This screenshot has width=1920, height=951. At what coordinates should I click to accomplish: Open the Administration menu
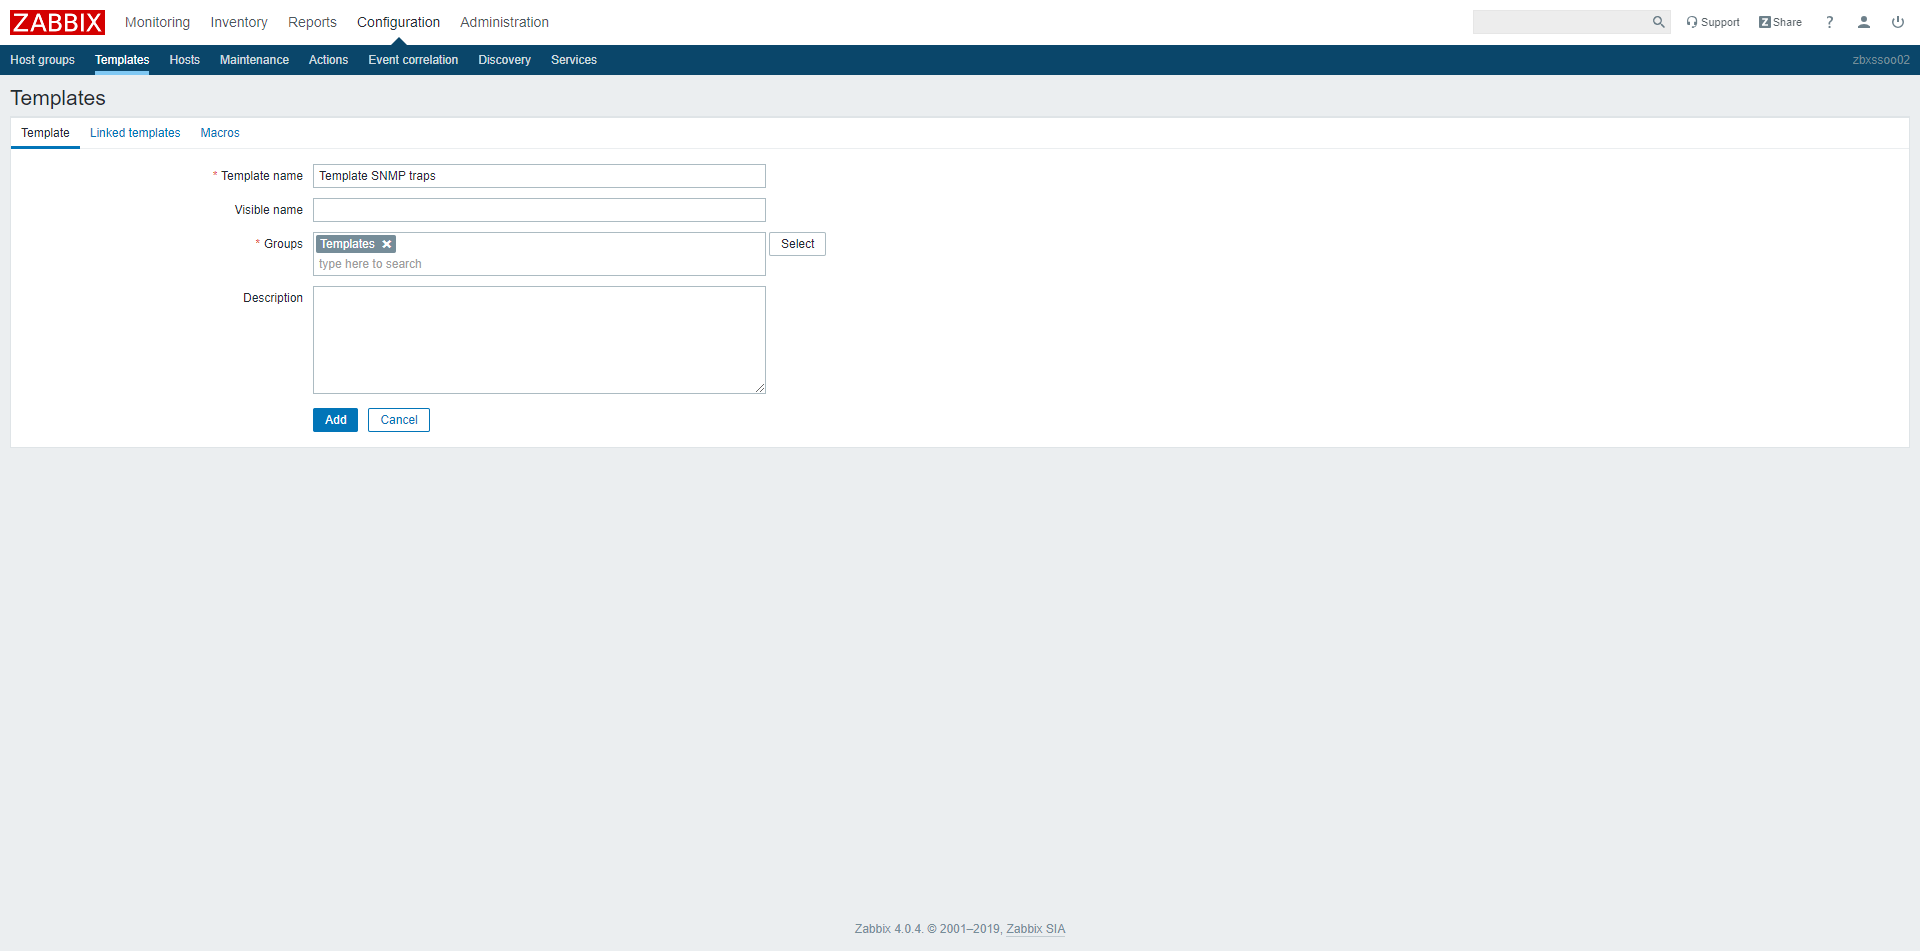coord(504,22)
